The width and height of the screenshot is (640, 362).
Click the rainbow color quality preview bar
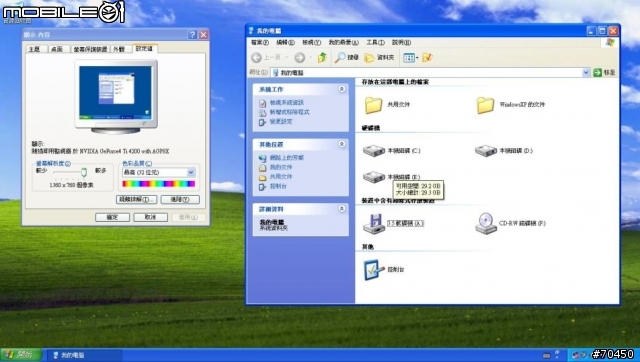(x=158, y=184)
